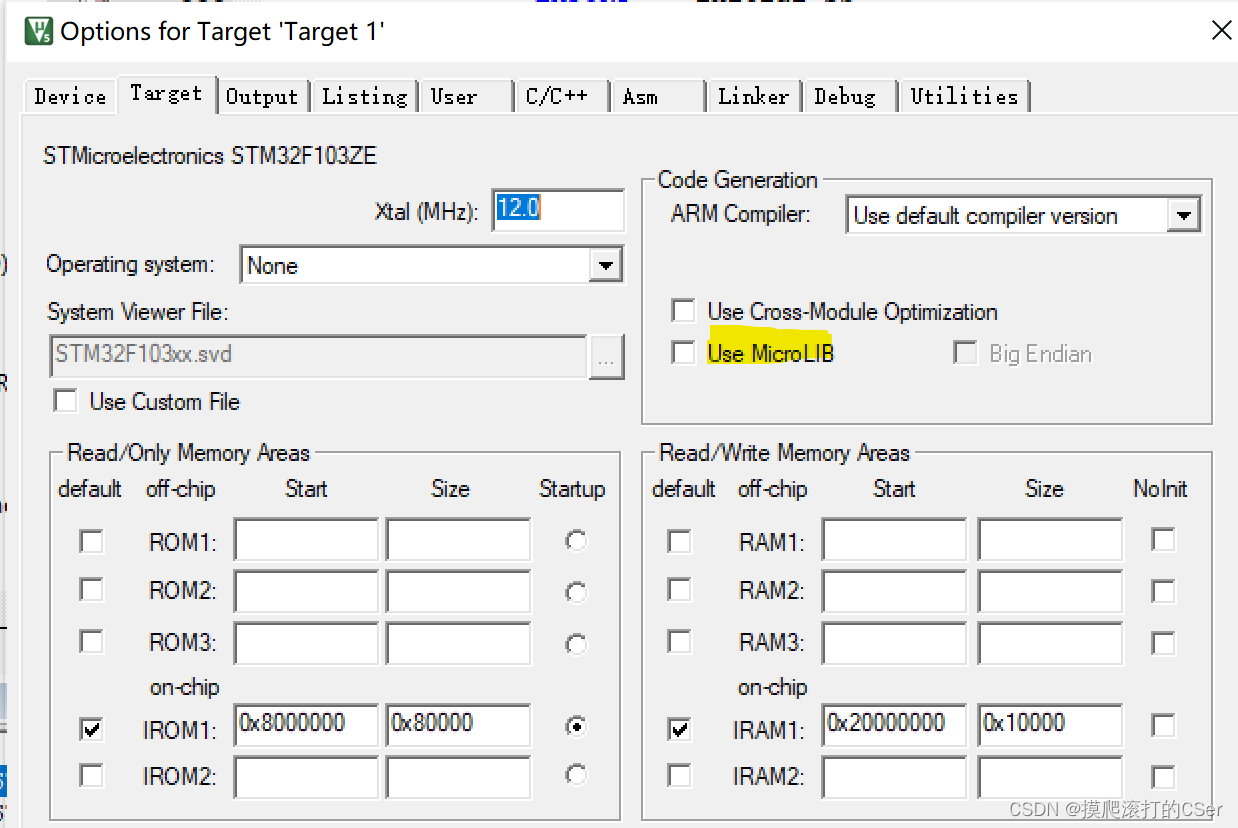Click the IROM1 Size field 0x80000
The height and width of the screenshot is (828, 1238).
(x=458, y=726)
